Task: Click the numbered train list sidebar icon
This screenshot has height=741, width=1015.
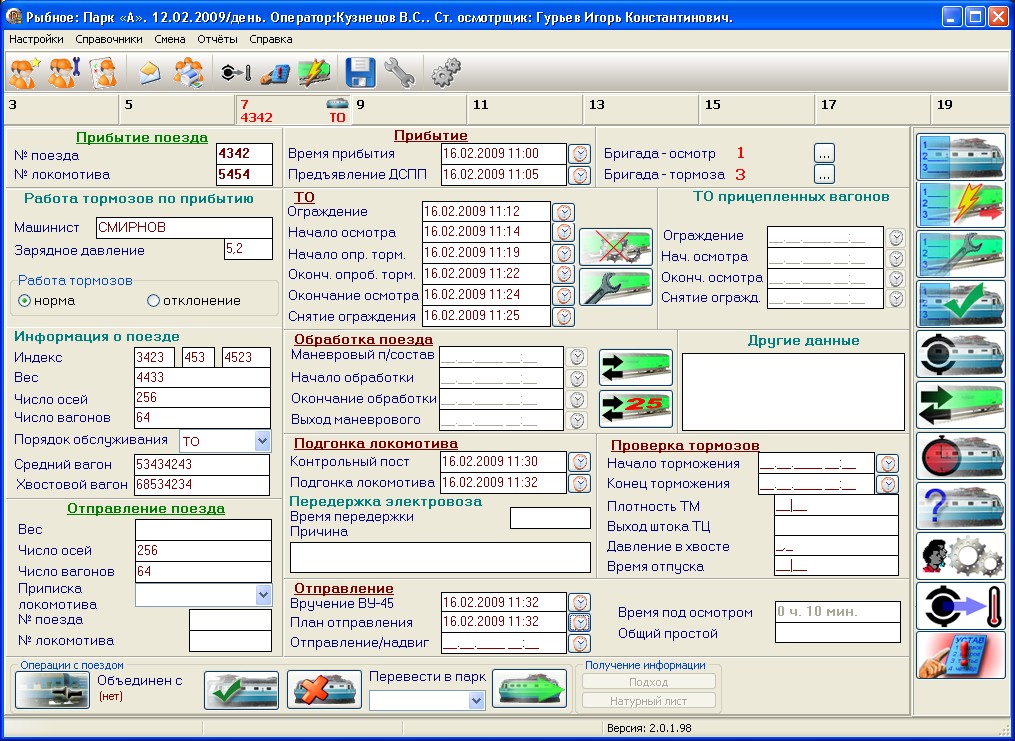Action: point(961,155)
